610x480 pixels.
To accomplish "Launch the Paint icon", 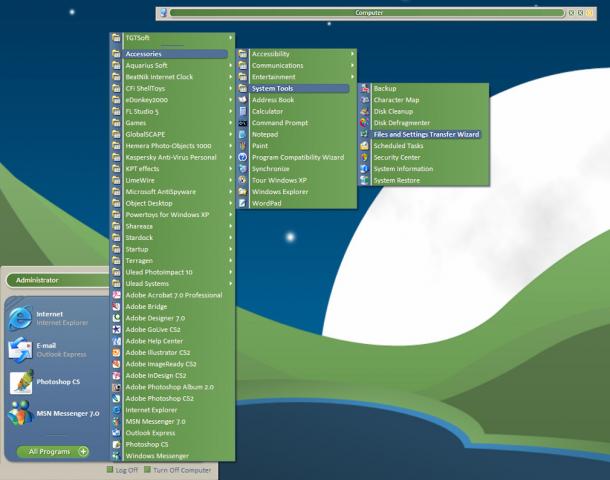I will 243,146.
